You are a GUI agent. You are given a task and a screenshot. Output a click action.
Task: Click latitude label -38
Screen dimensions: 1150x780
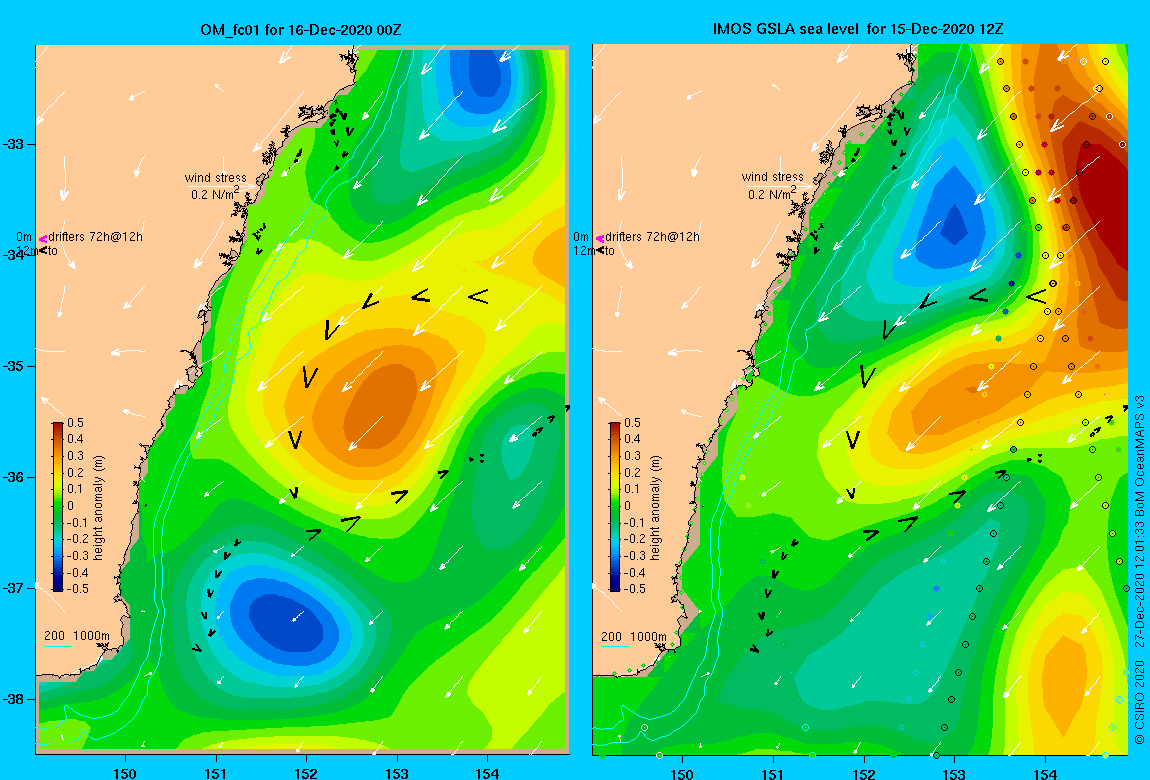[14, 699]
